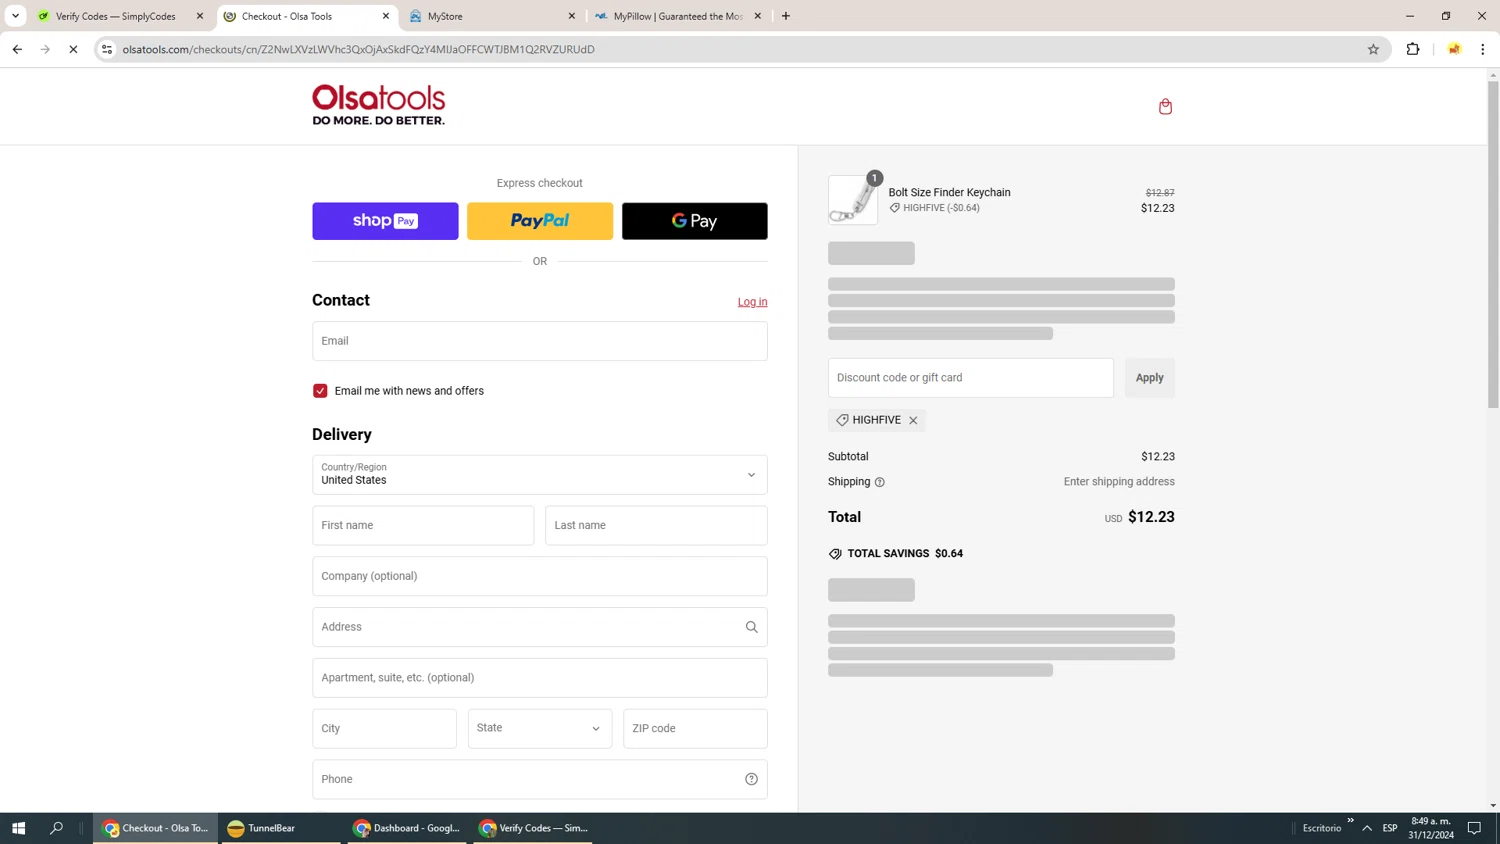Open Windows taskbar search
Image resolution: width=1500 pixels, height=844 pixels.
click(x=56, y=828)
